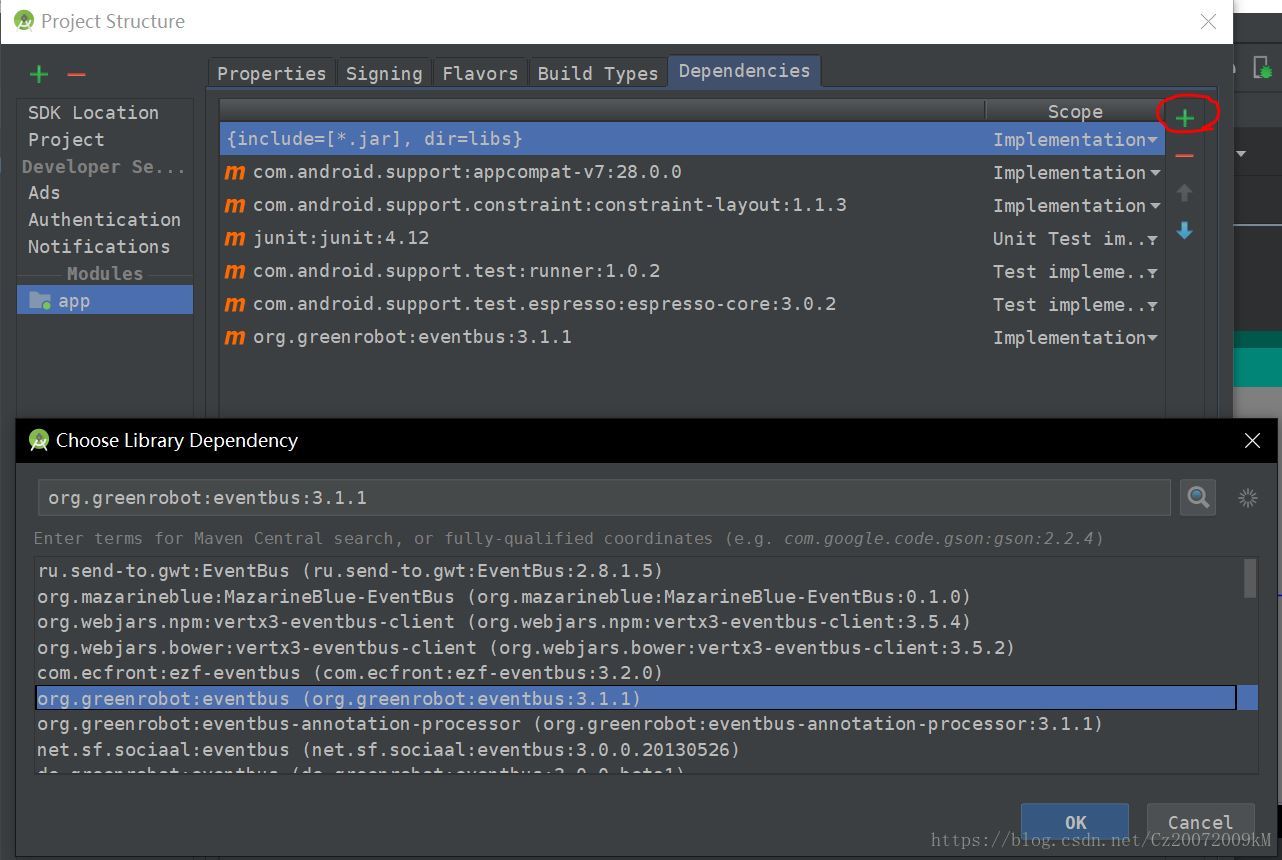Move dependency up with the up arrow
Viewport: 1282px width, 860px height.
pos(1185,193)
